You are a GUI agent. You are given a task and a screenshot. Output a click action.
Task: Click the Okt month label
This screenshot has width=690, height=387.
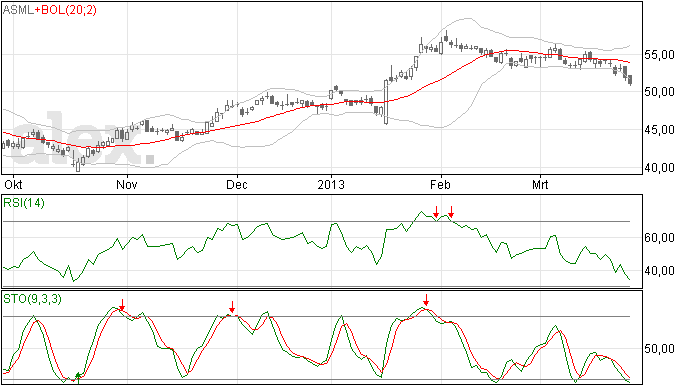pyautogui.click(x=13, y=184)
